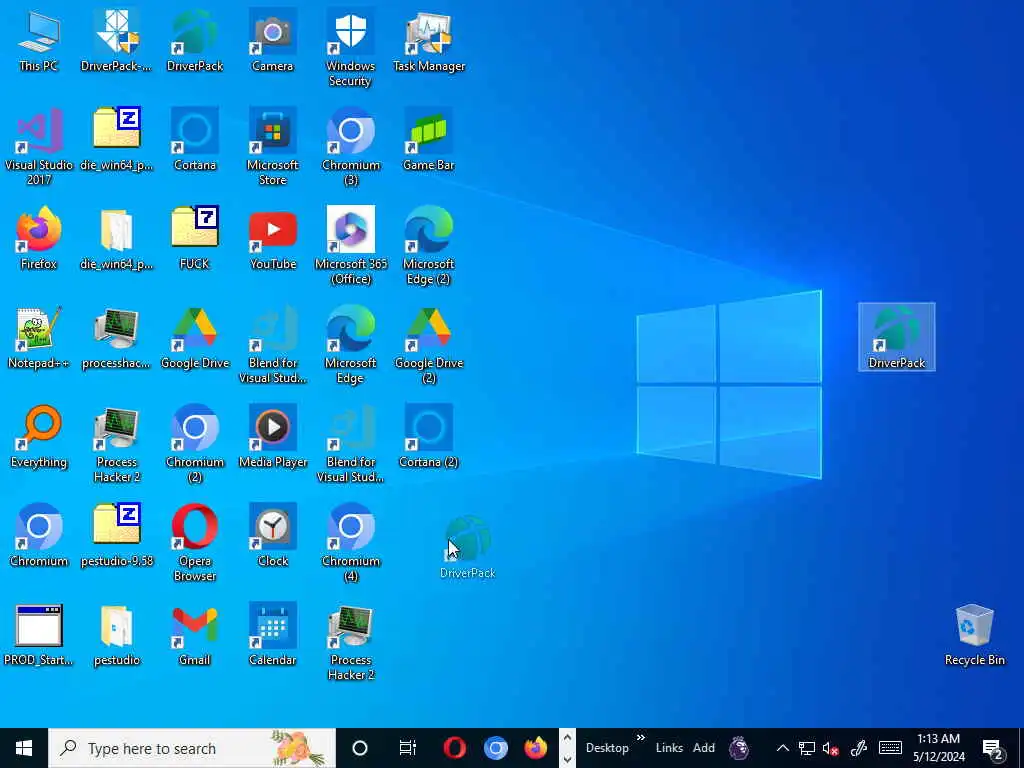This screenshot has height=768, width=1024.
Task: Select the Media Player shortcut
Action: tap(272, 437)
